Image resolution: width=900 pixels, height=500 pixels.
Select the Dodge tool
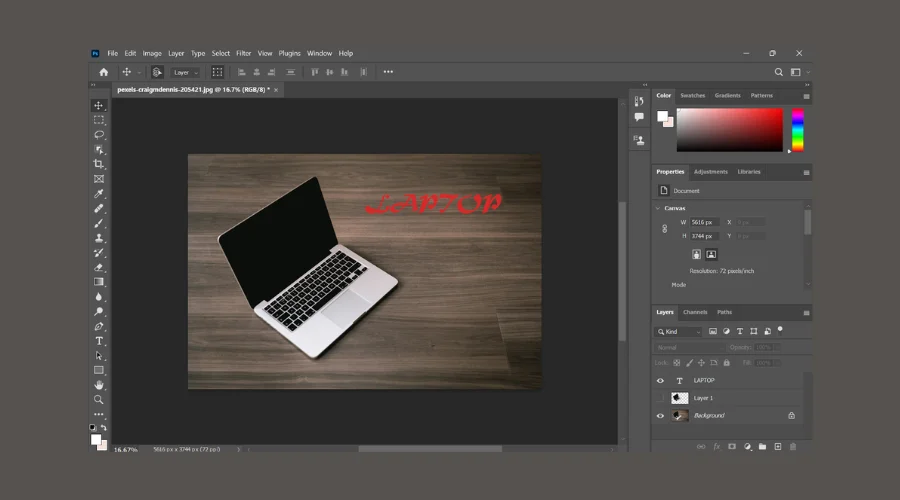tap(99, 312)
